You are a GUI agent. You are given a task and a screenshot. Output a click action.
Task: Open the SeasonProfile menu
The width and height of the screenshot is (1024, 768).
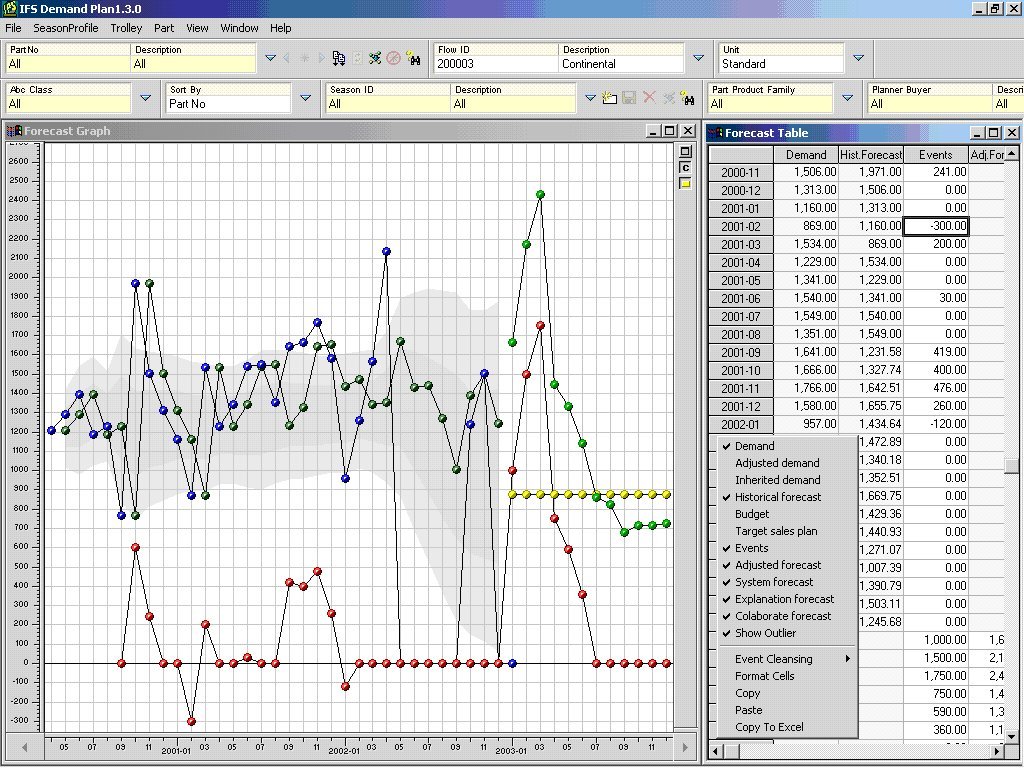pyautogui.click(x=66, y=28)
